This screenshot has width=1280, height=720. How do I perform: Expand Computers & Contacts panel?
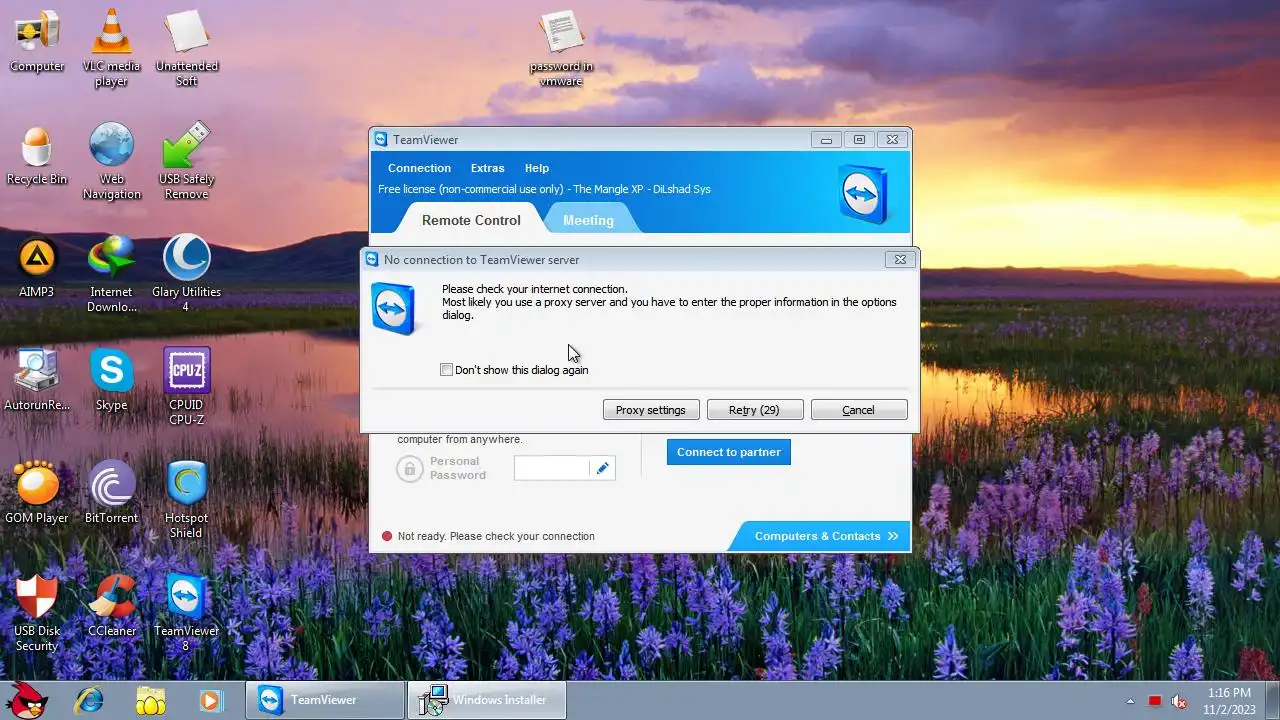(x=820, y=536)
